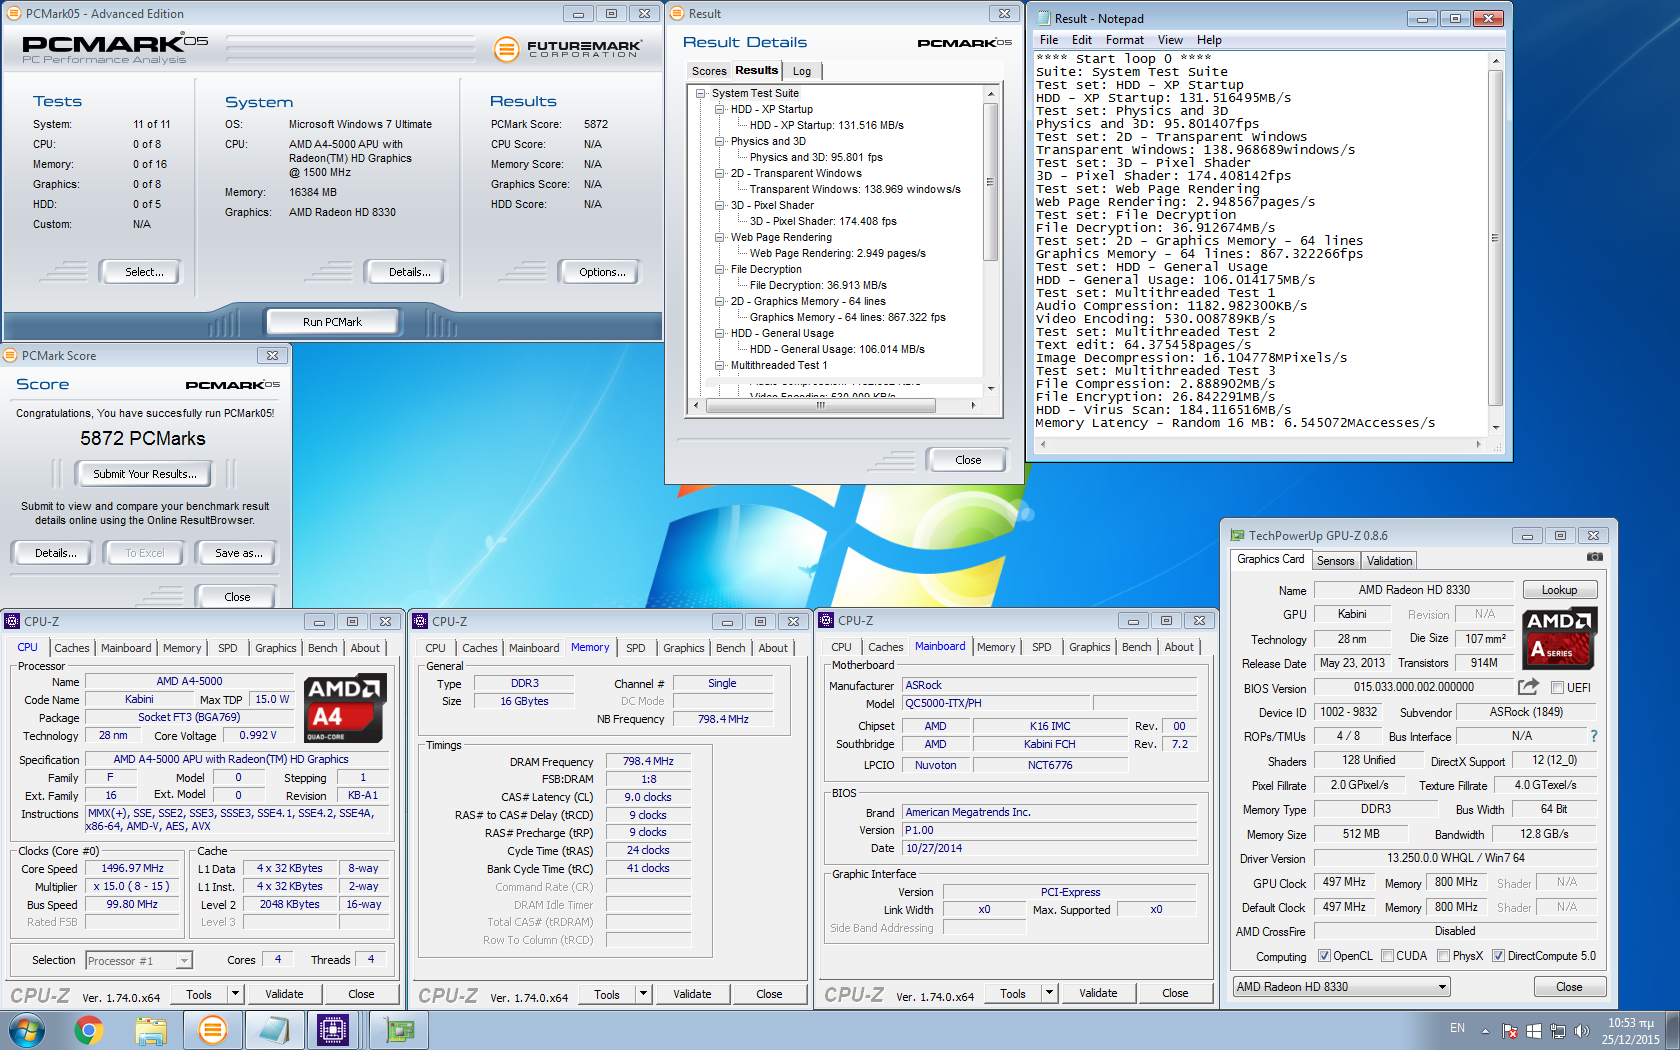Screen dimensions: 1680x1050
Task: Open Google Chrome from the taskbar
Action: coord(89,1030)
